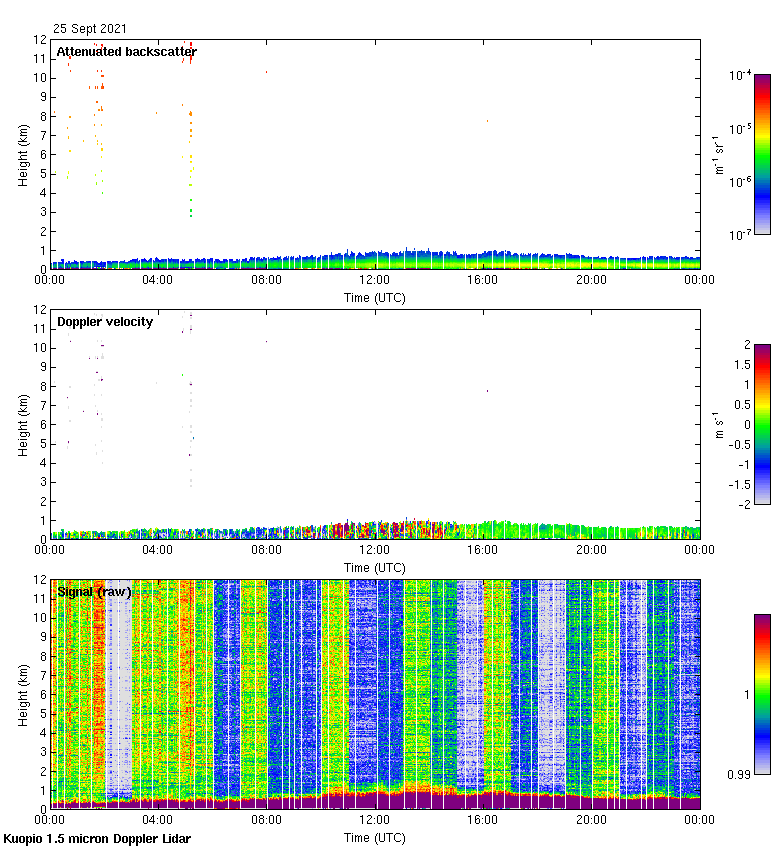
Task: Click 20:00 tick under the raw signal plot
Action: pos(590,822)
